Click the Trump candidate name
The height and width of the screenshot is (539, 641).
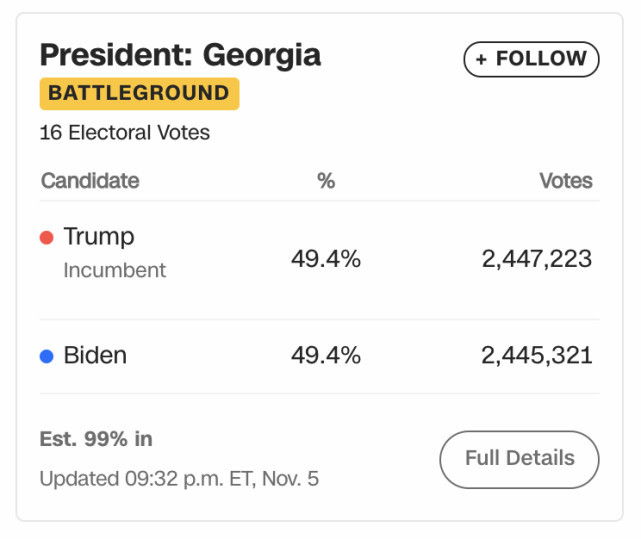(99, 237)
